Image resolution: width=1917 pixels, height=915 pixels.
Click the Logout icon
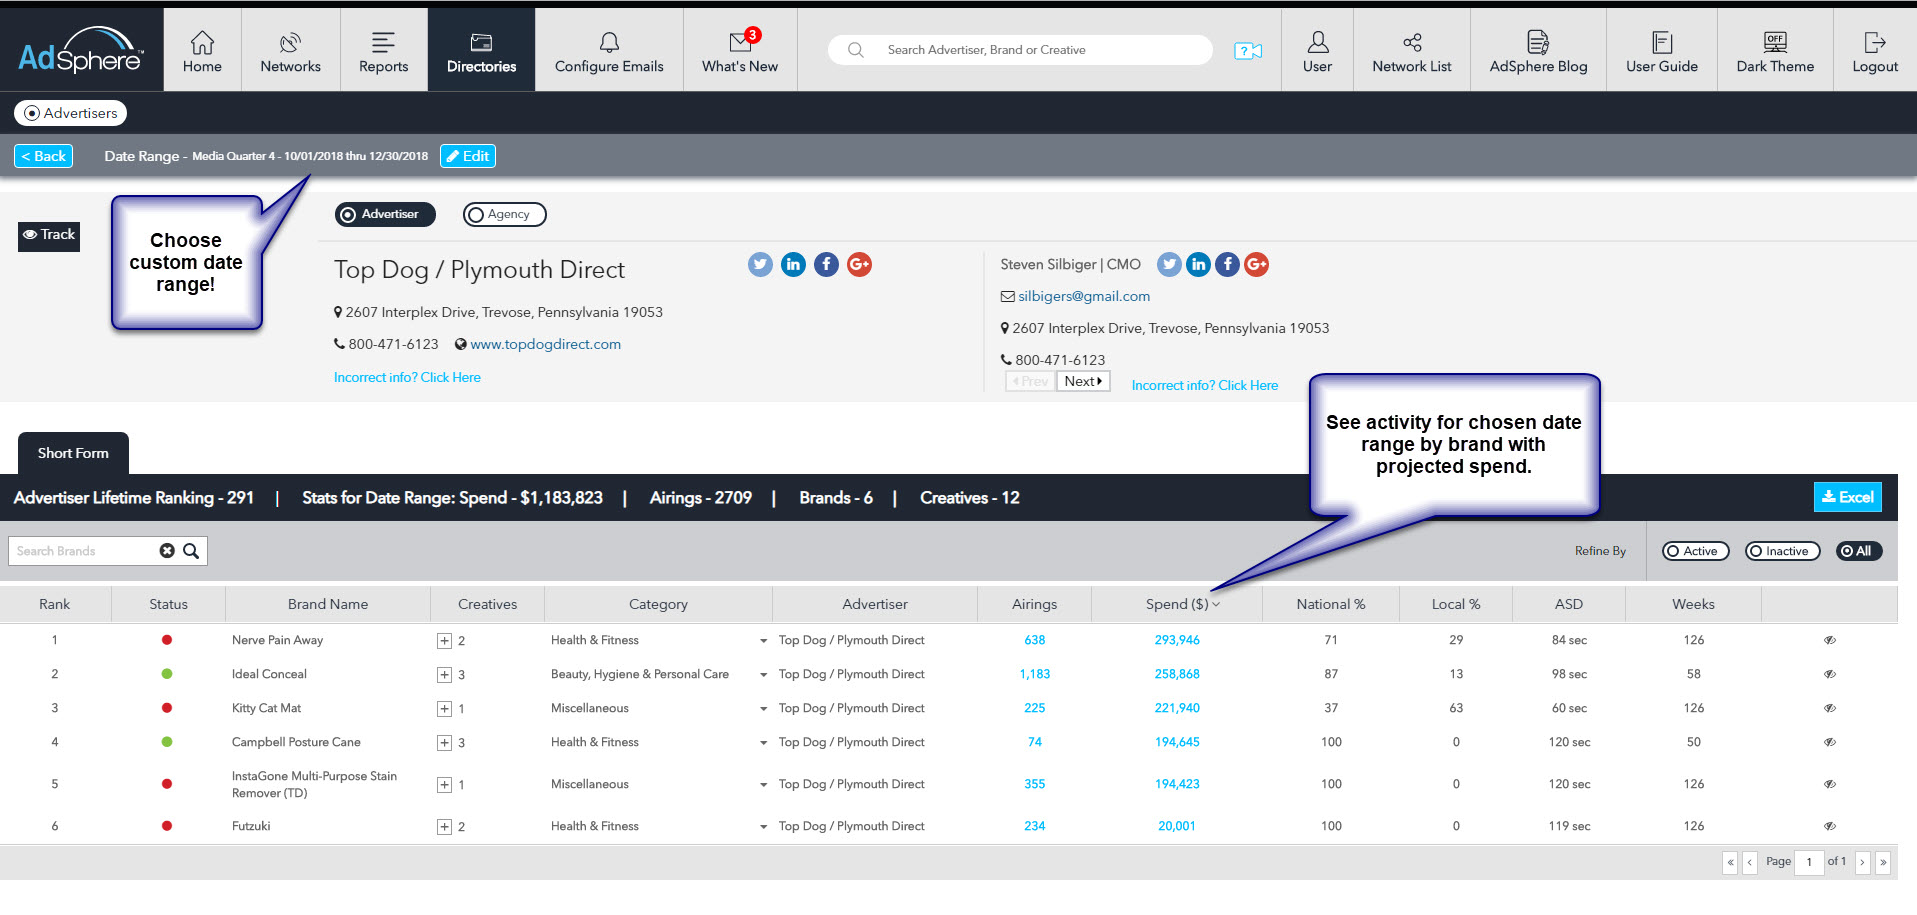[1875, 42]
